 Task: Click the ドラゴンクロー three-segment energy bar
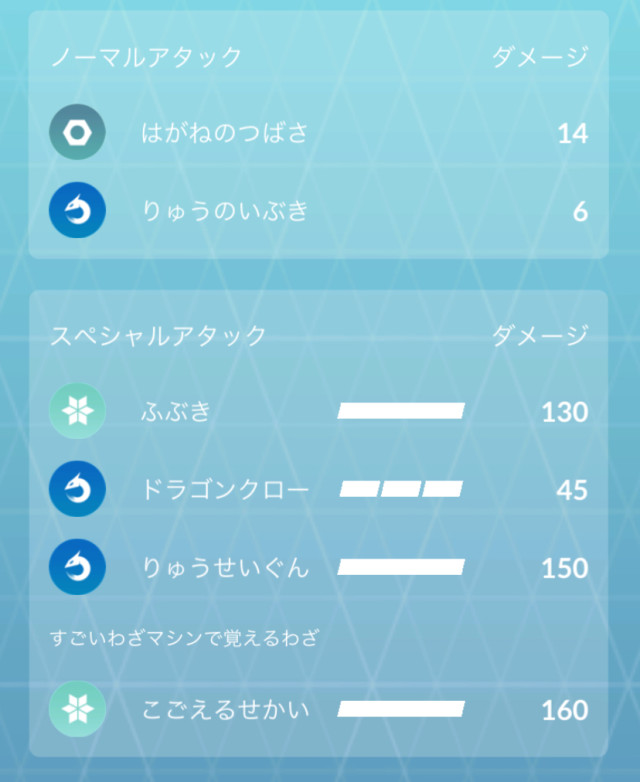pyautogui.click(x=401, y=489)
